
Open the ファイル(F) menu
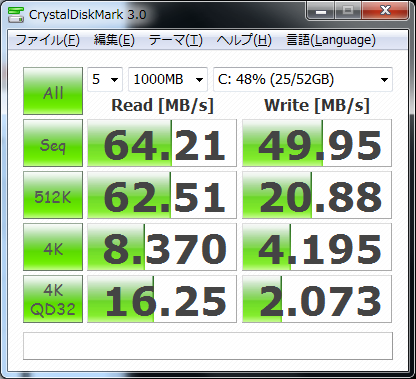(x=47, y=40)
